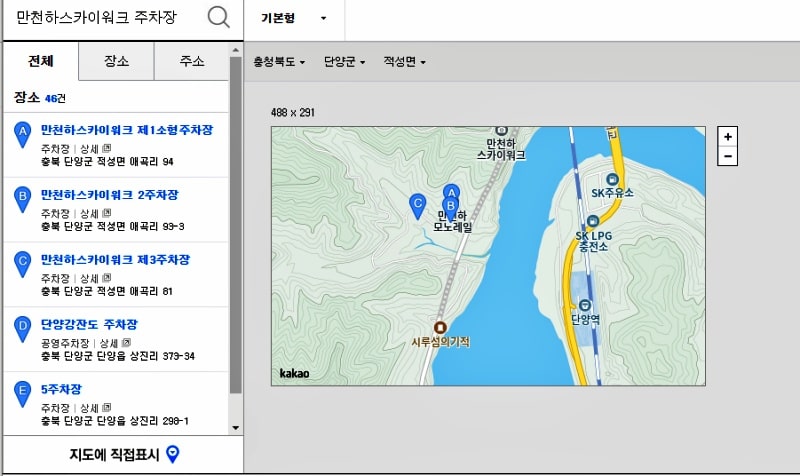Click the 46건 result count text
This screenshot has height=476, width=800.
tap(55, 98)
